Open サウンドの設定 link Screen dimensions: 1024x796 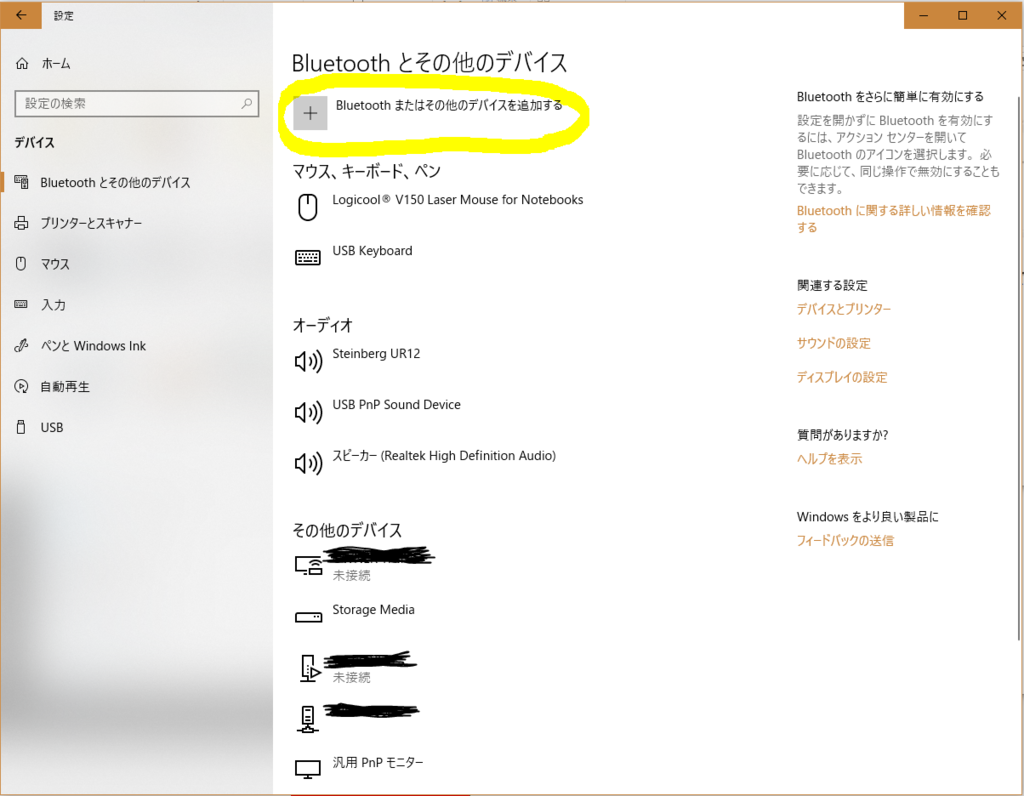point(833,343)
